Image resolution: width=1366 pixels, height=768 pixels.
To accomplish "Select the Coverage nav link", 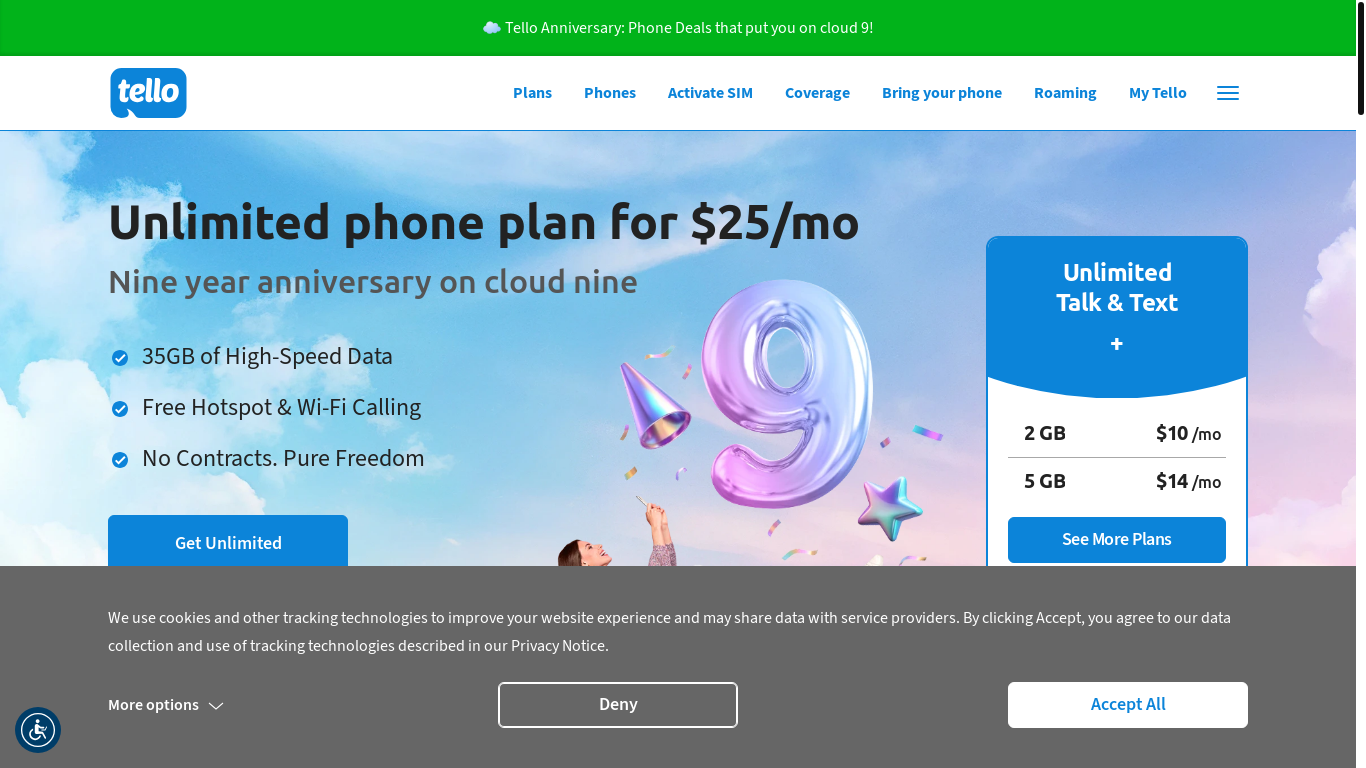I will tap(817, 93).
